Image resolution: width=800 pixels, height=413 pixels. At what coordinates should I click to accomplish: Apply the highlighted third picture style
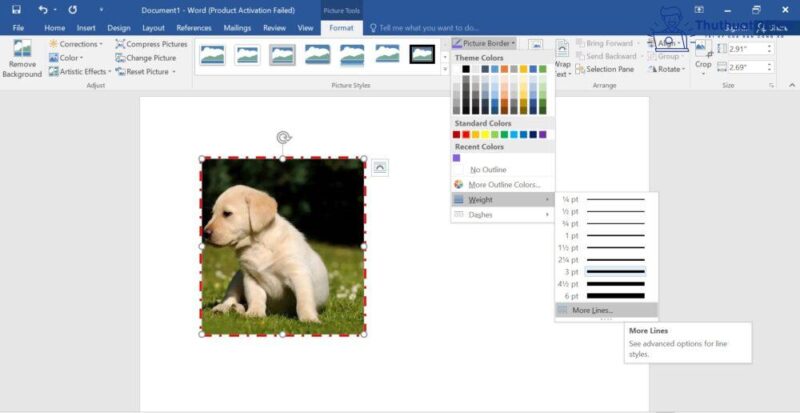pos(282,55)
